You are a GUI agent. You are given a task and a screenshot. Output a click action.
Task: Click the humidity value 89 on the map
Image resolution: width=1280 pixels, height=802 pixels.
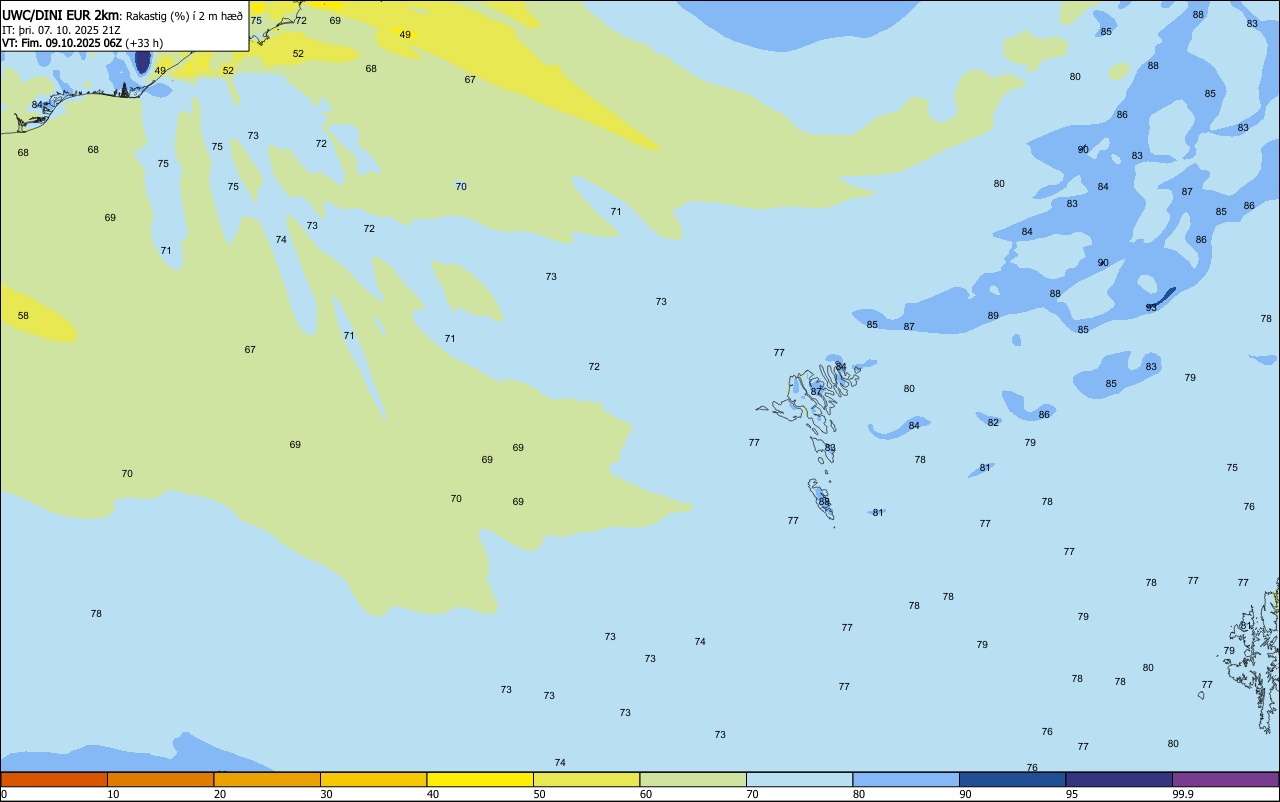click(x=993, y=316)
